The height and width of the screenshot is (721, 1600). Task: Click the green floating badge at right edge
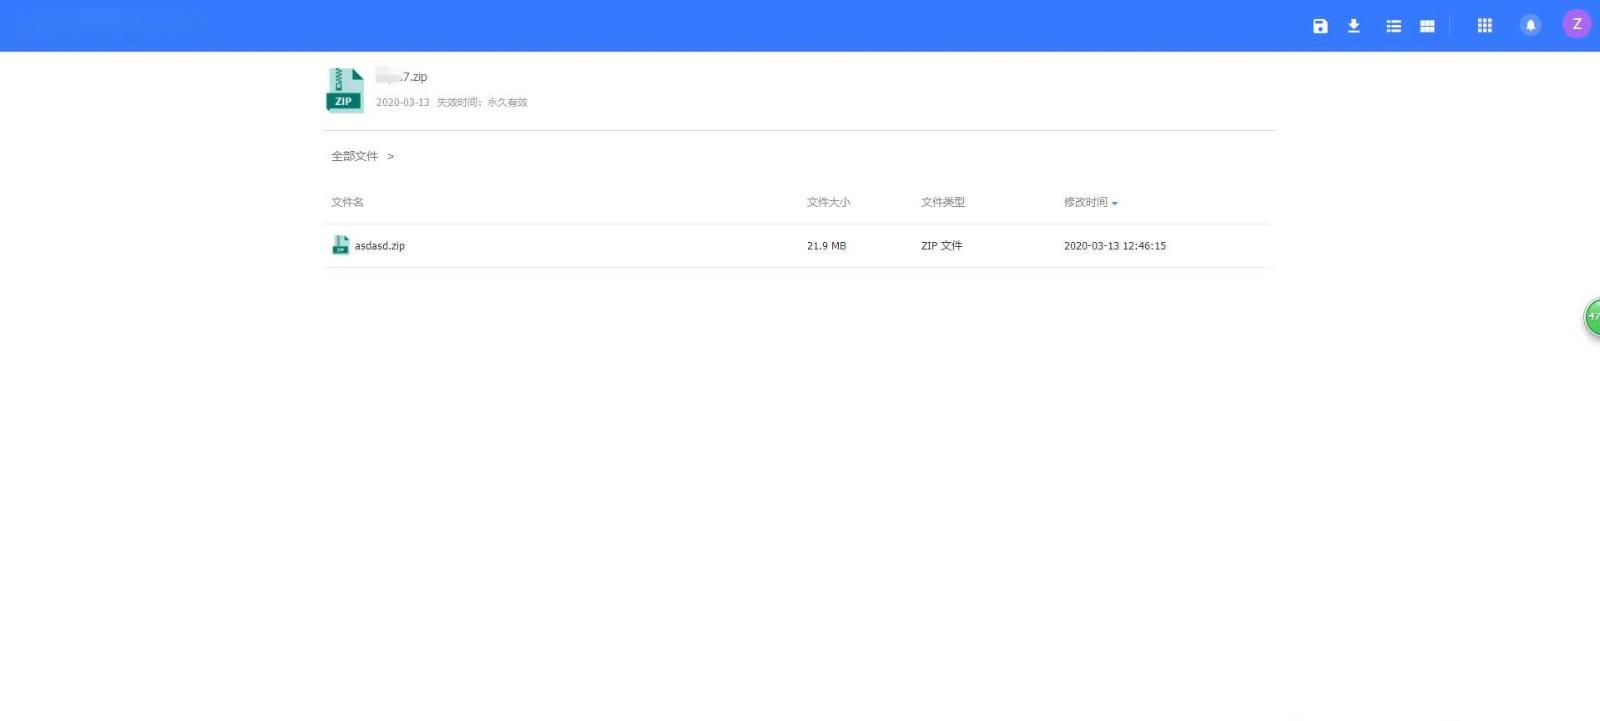pos(1592,317)
